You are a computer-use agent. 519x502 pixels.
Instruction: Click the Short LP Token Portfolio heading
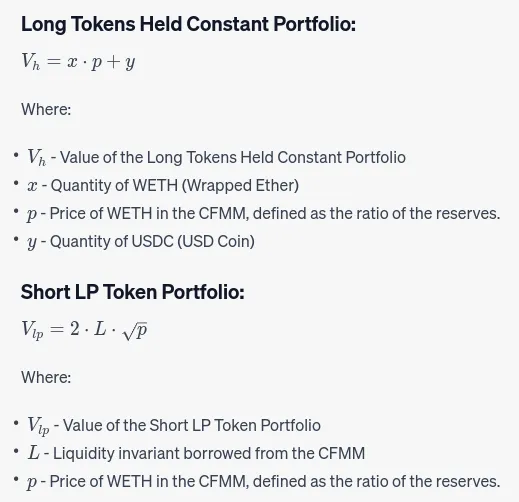tap(133, 292)
